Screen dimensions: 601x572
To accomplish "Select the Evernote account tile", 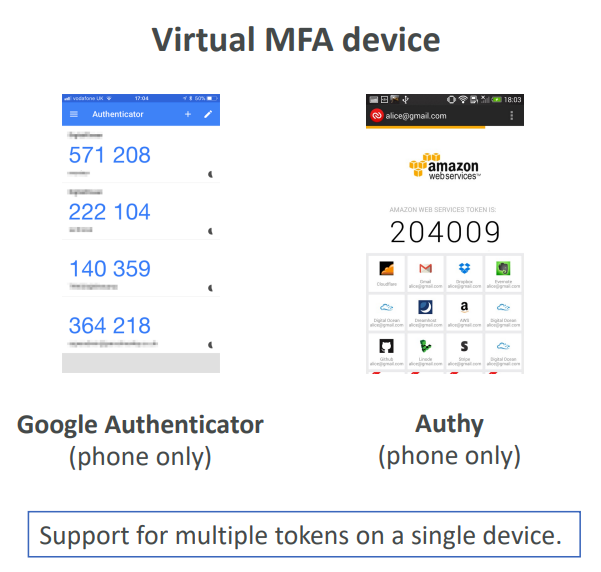I will click(x=504, y=272).
